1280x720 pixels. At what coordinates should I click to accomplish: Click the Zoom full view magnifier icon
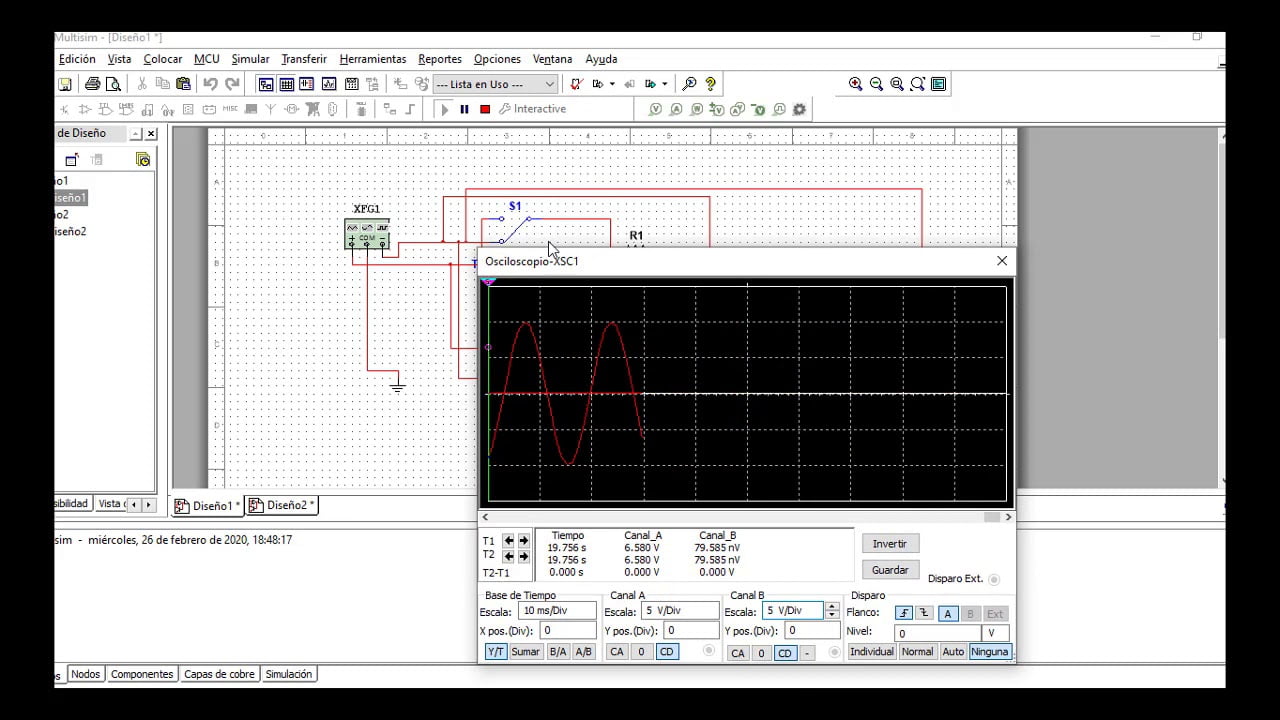pos(918,84)
